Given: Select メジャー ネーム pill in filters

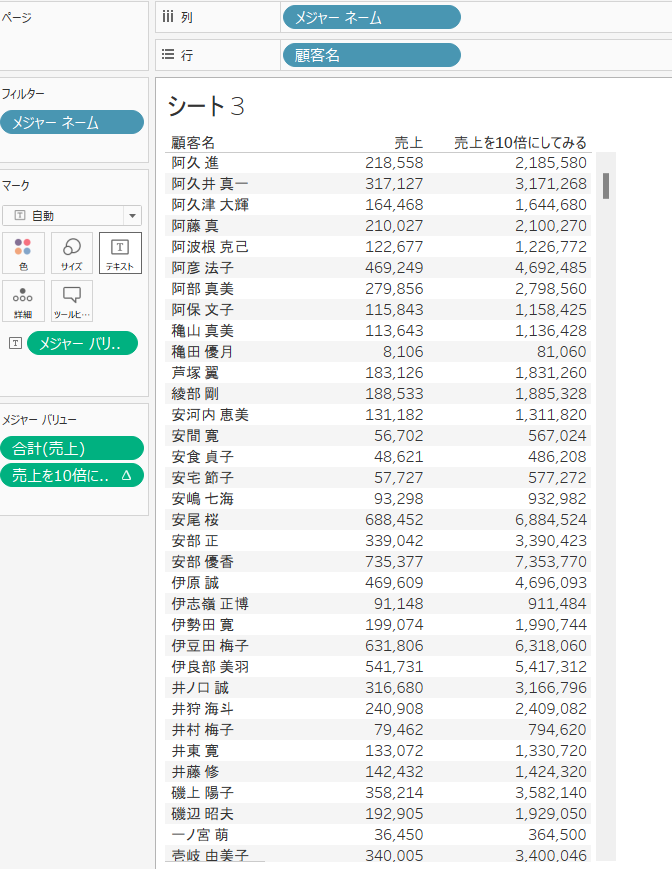Looking at the screenshot, I should tap(72, 122).
